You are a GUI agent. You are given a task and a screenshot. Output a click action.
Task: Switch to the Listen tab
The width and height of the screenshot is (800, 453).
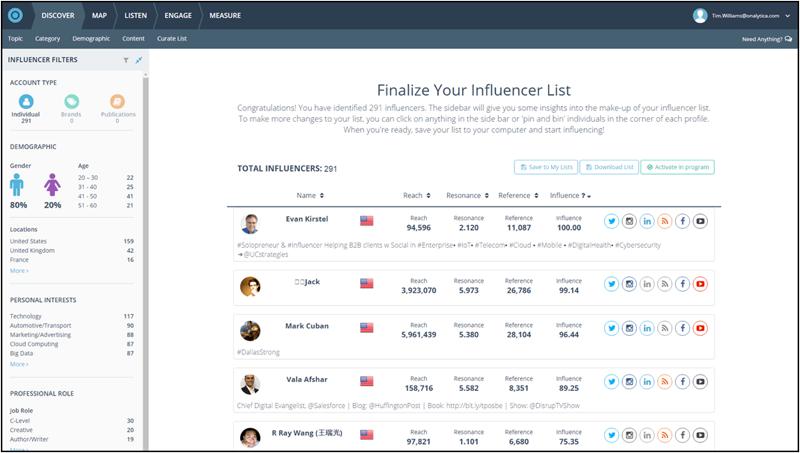[136, 15]
